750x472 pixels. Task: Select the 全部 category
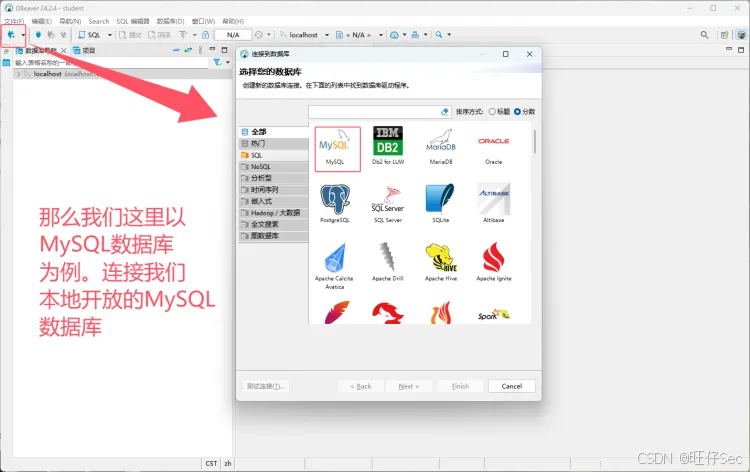tap(274, 132)
